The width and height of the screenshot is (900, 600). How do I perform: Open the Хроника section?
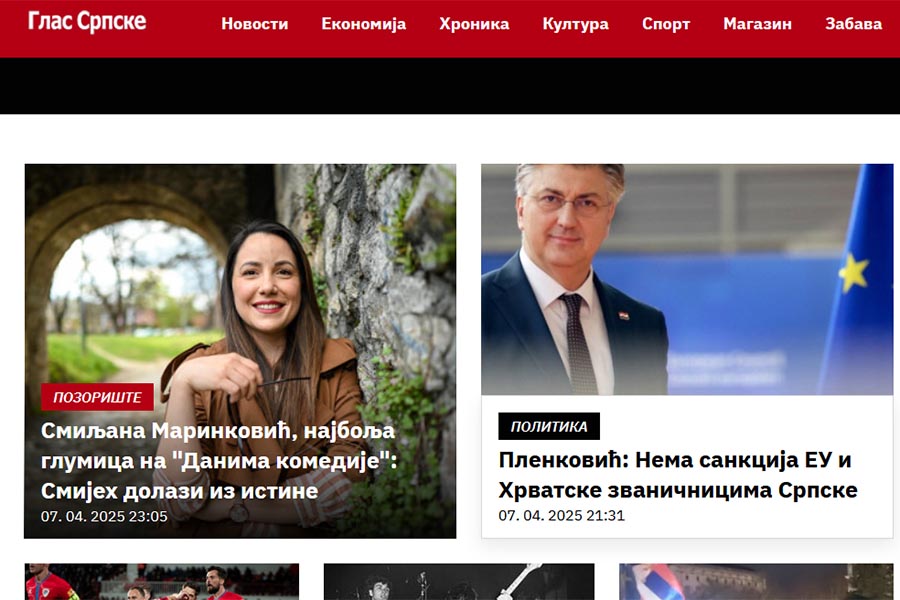[x=474, y=24]
